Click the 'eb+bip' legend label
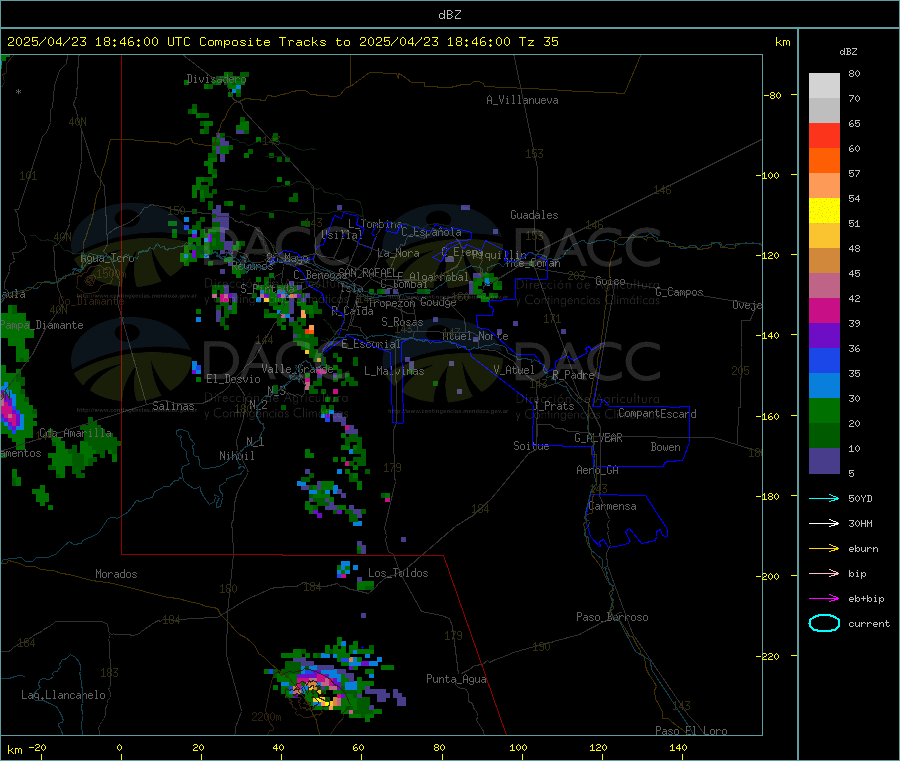Viewport: 900px width, 761px height. pos(866,599)
